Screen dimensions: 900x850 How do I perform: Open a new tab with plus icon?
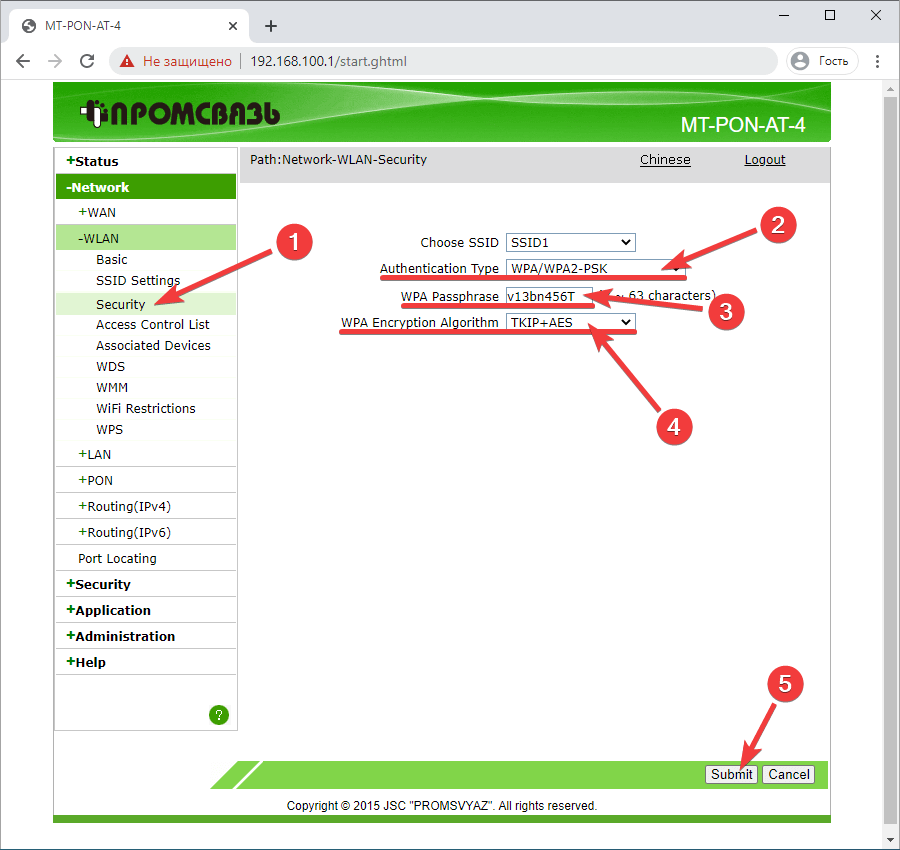270,26
